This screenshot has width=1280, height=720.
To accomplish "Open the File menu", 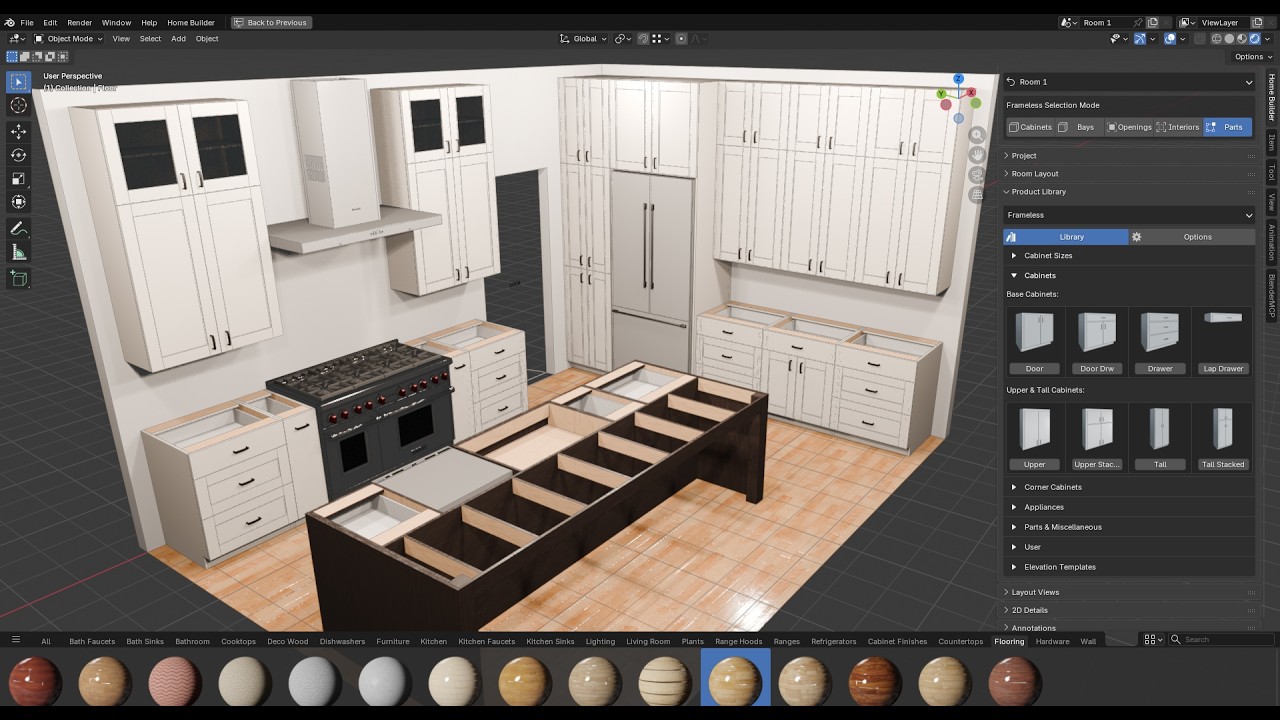I will pyautogui.click(x=27, y=22).
